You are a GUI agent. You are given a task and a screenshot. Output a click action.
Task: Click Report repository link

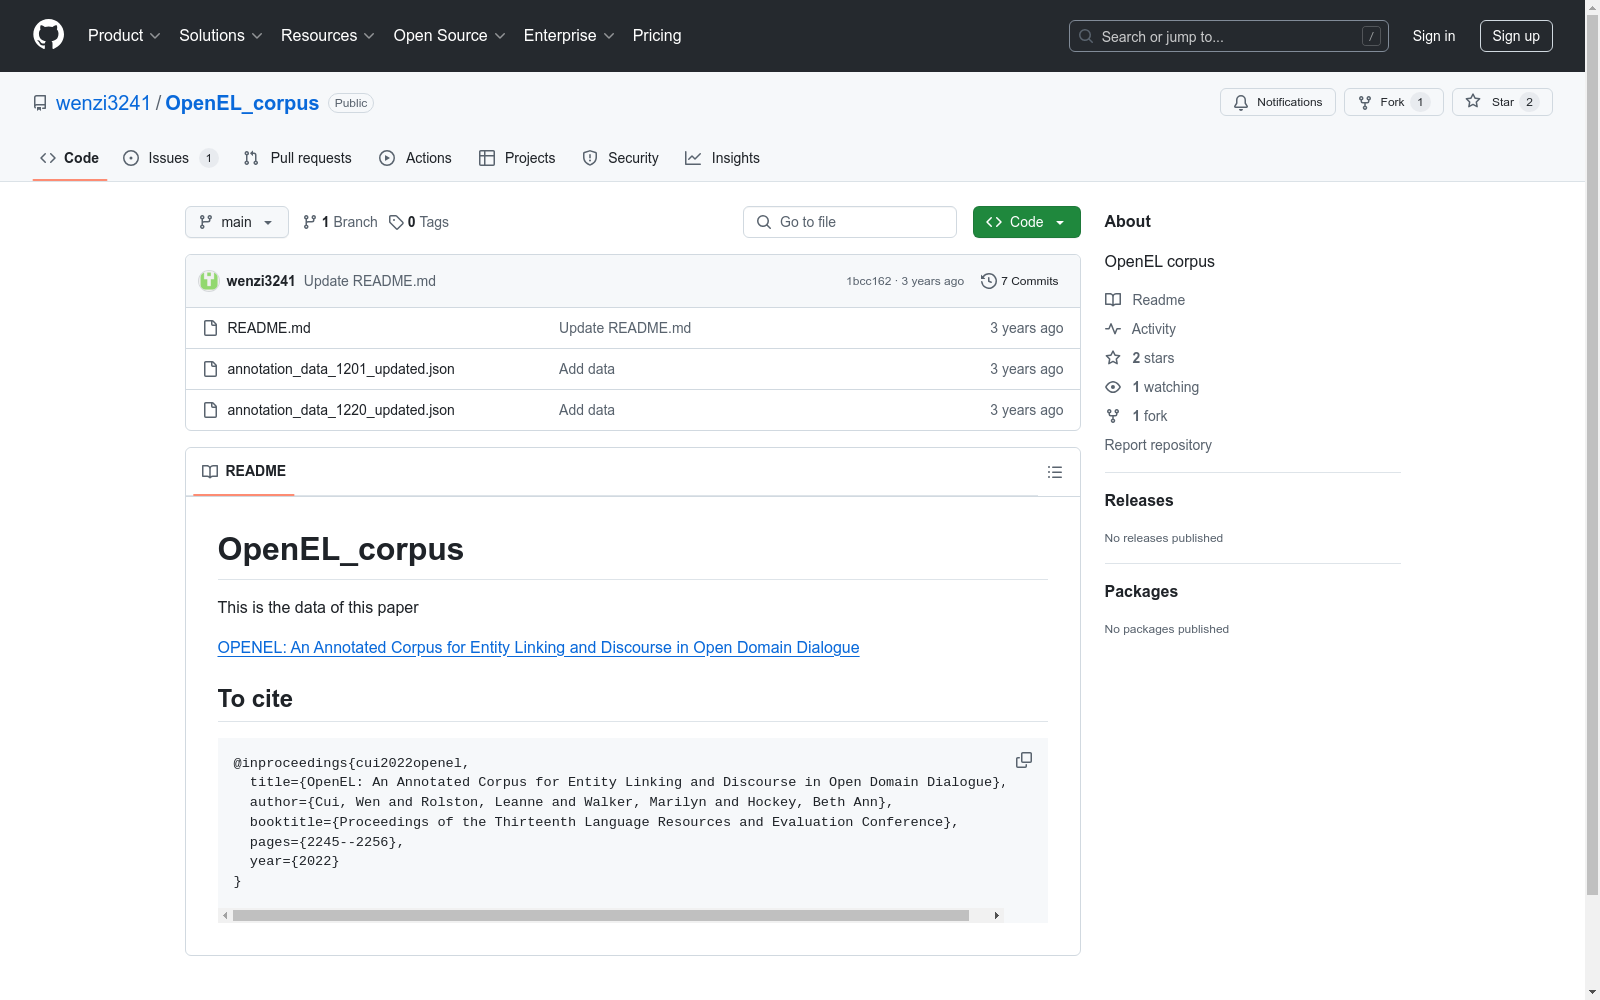1158,445
